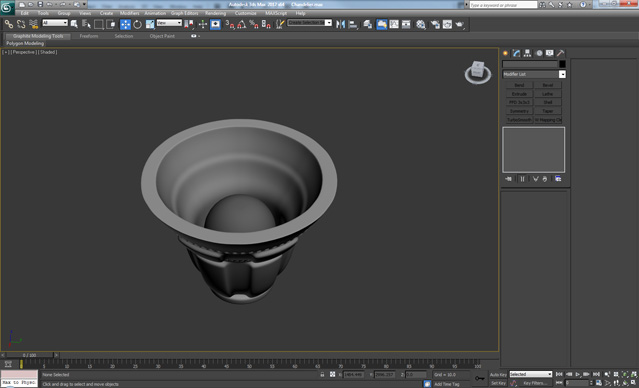This screenshot has width=639, height=388.
Task: Open the Schematic View icon
Action: 406,24
